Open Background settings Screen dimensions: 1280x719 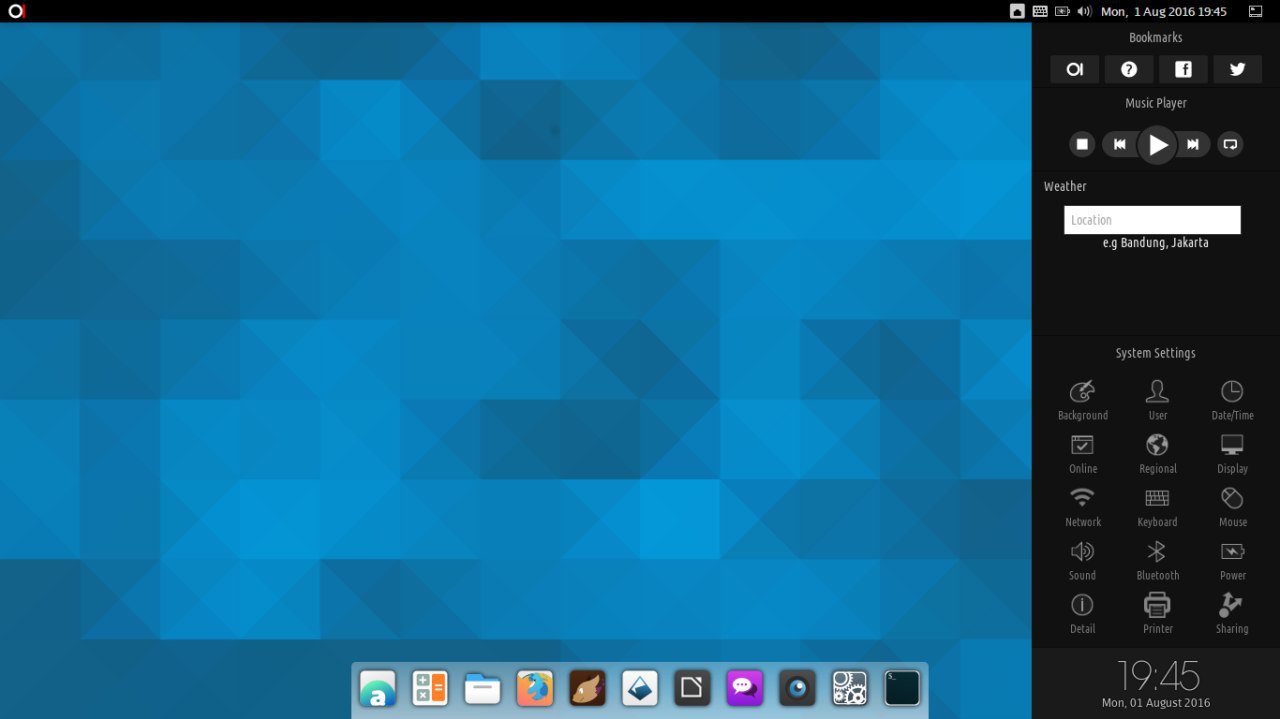pos(1083,400)
